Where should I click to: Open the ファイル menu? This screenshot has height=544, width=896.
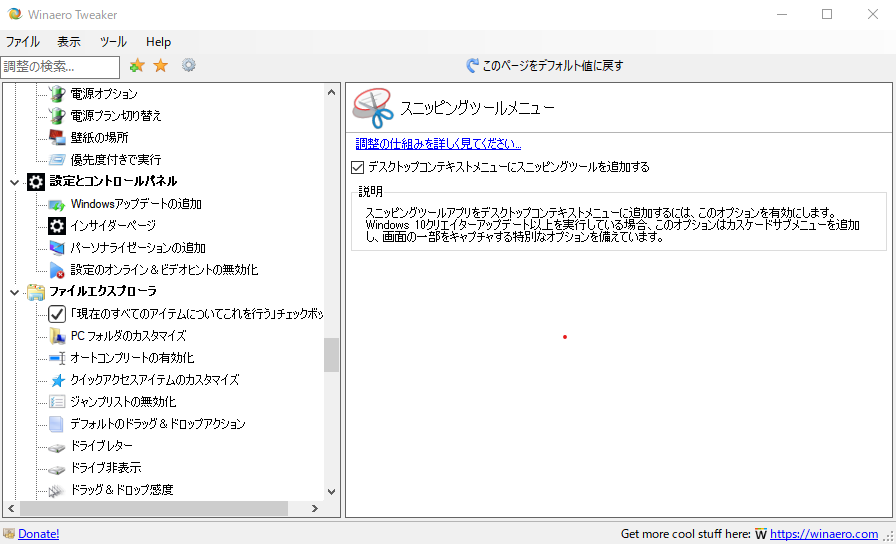pyautogui.click(x=23, y=42)
